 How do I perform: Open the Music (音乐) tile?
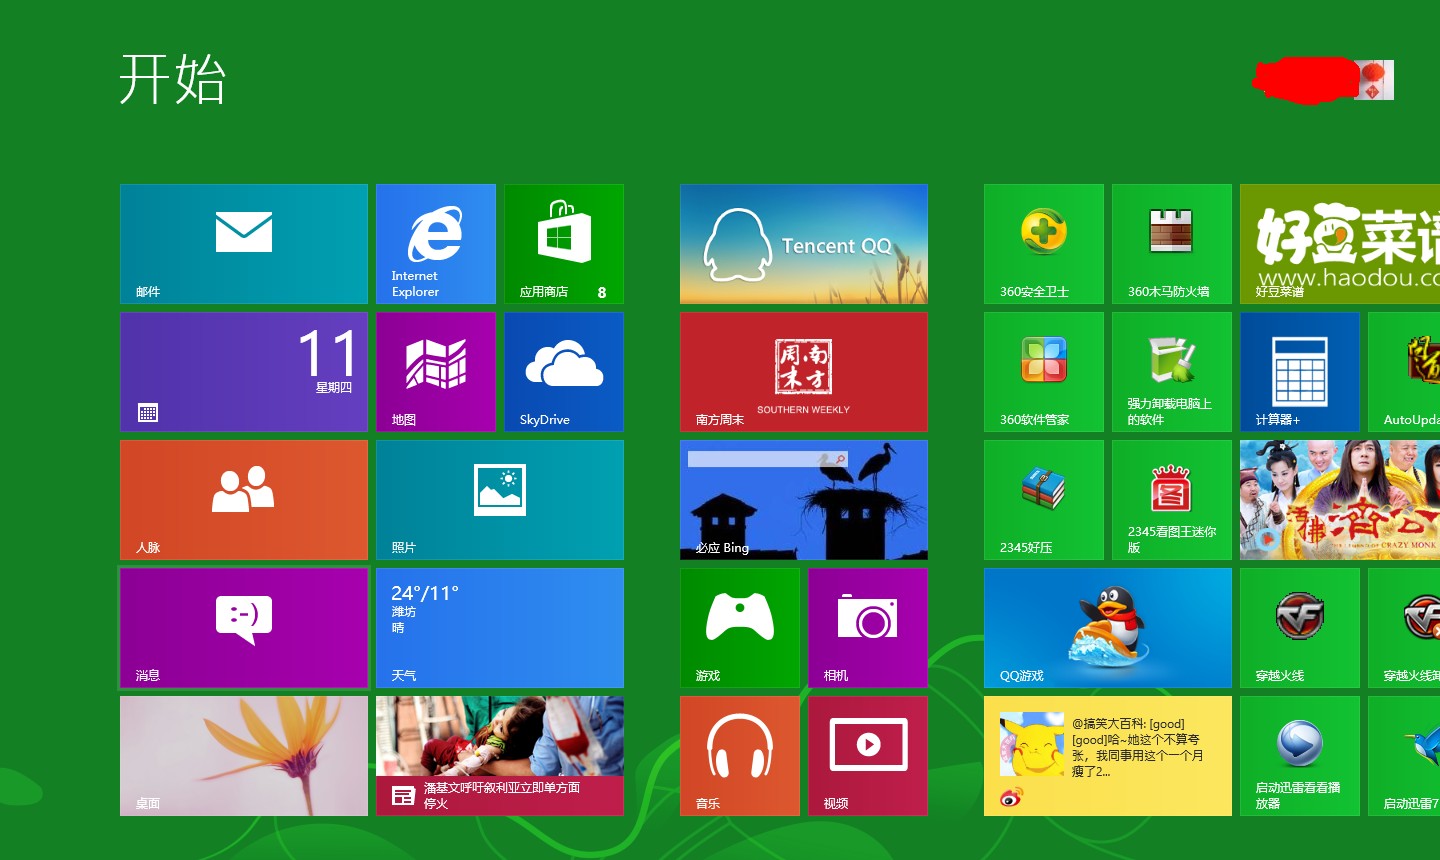point(740,756)
